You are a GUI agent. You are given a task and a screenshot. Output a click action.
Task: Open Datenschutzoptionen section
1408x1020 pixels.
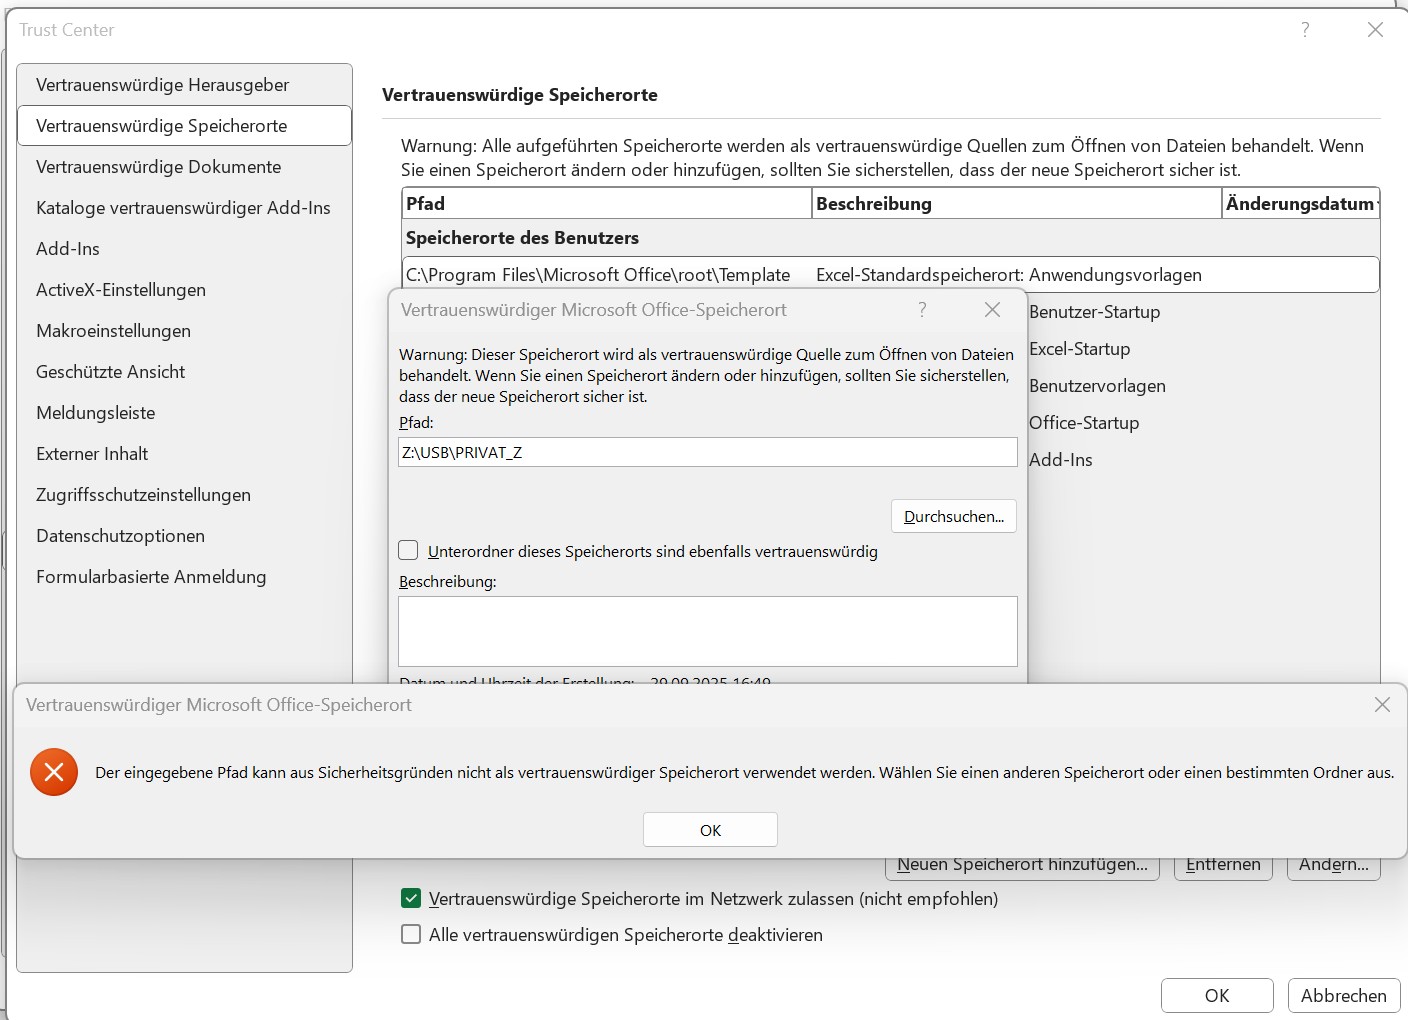pyautogui.click(x=185, y=536)
